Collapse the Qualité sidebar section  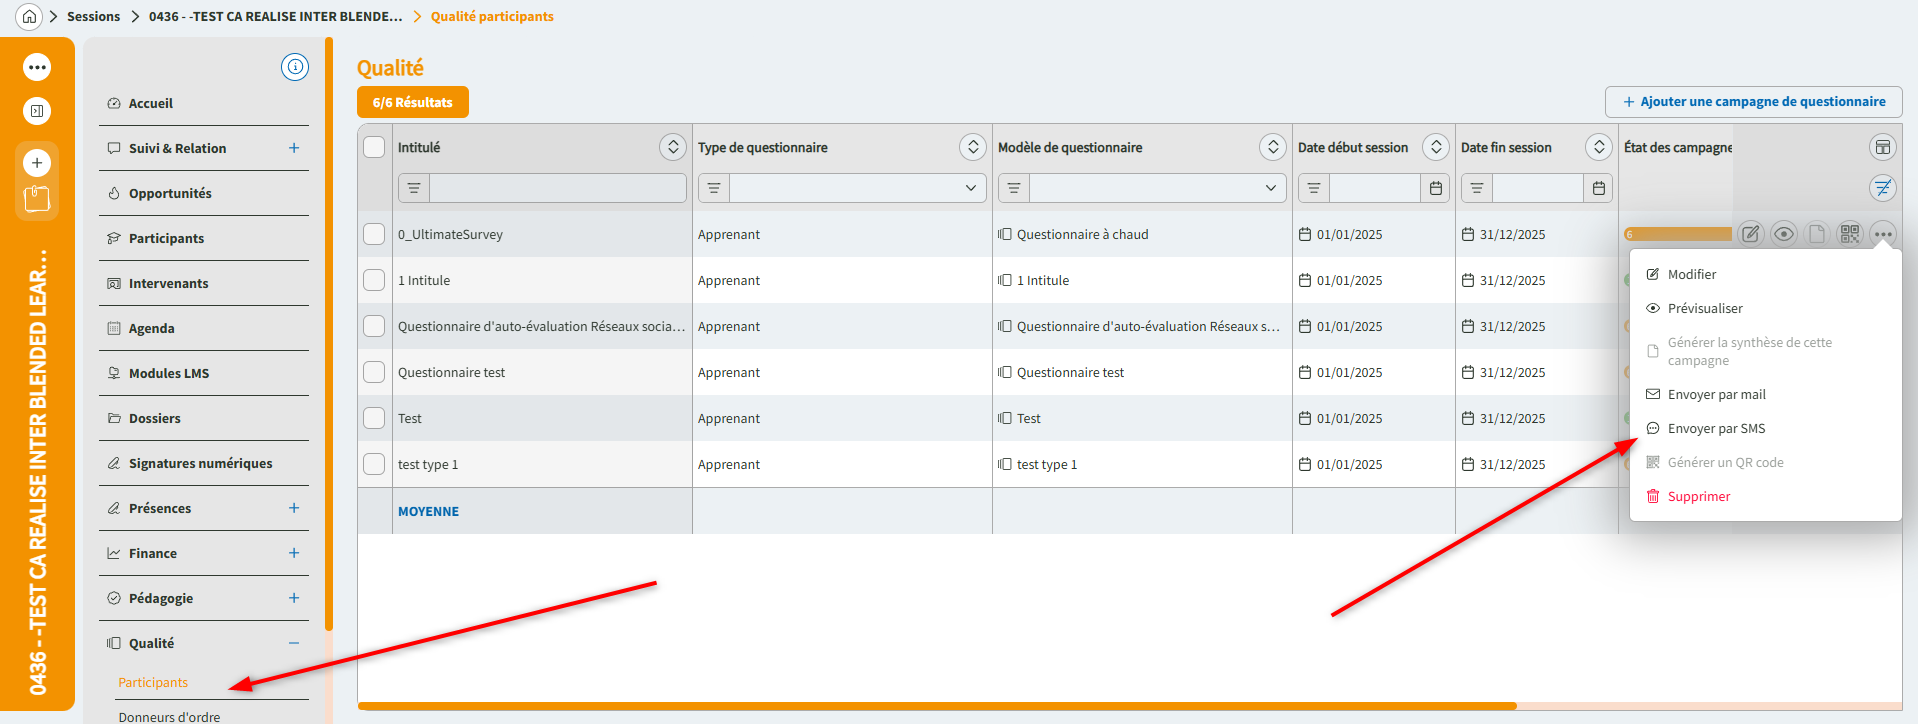click(x=294, y=643)
